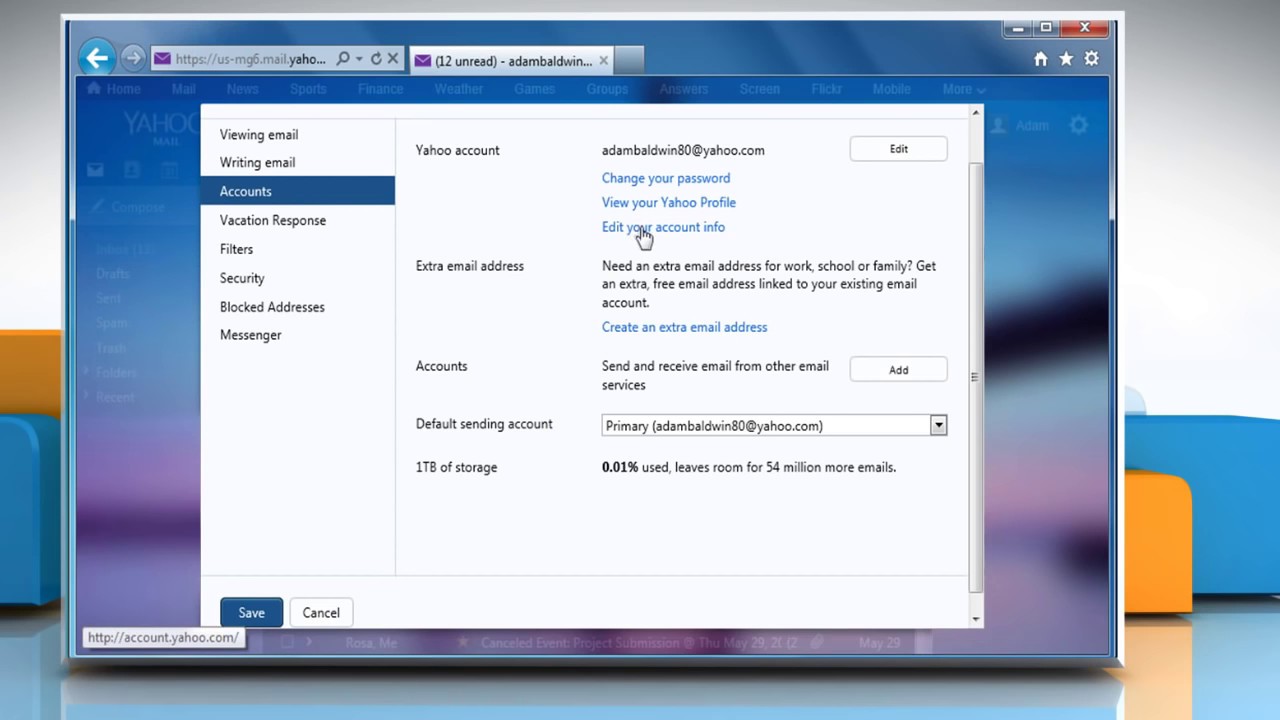Click the Adam profile name in Yahoo header
This screenshot has height=720, width=1280.
(1032, 126)
